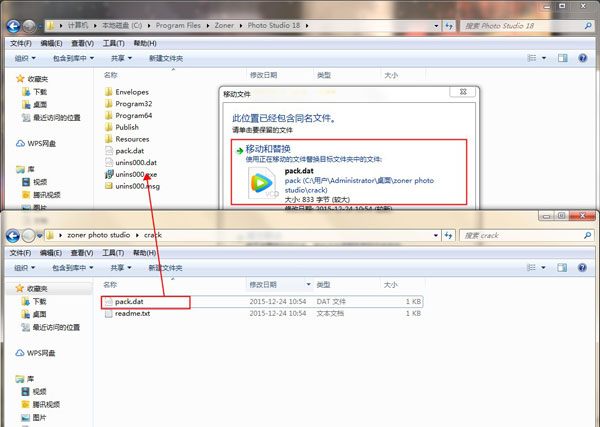
Task: Open help in crack folder window
Action: (582, 267)
